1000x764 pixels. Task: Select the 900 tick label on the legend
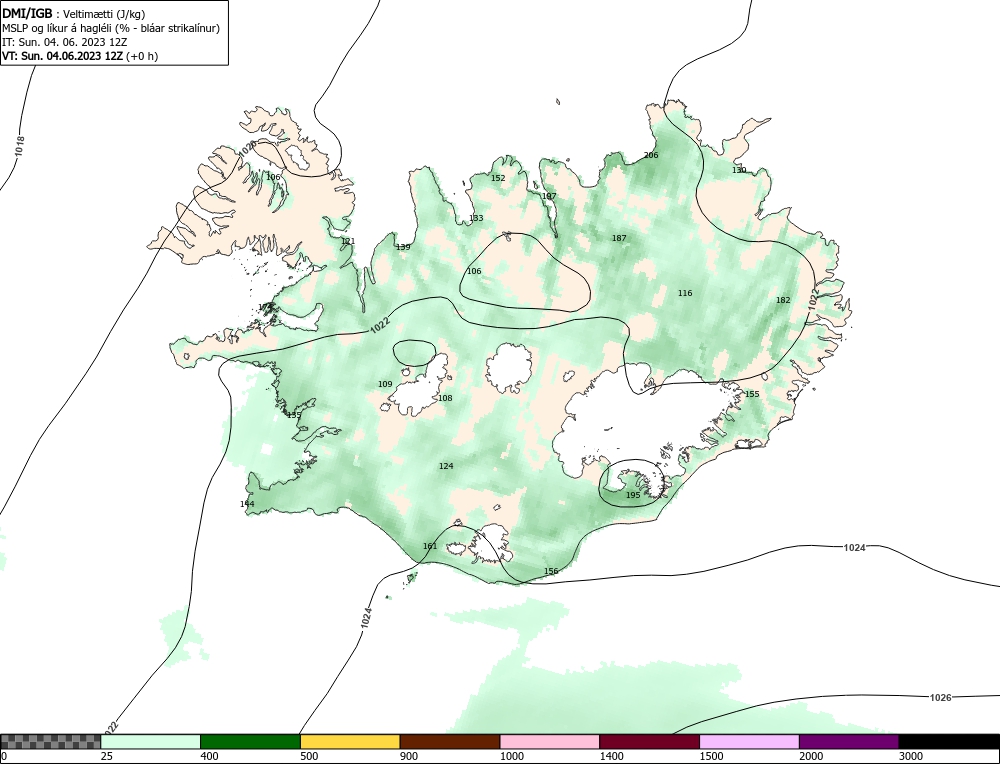(409, 757)
